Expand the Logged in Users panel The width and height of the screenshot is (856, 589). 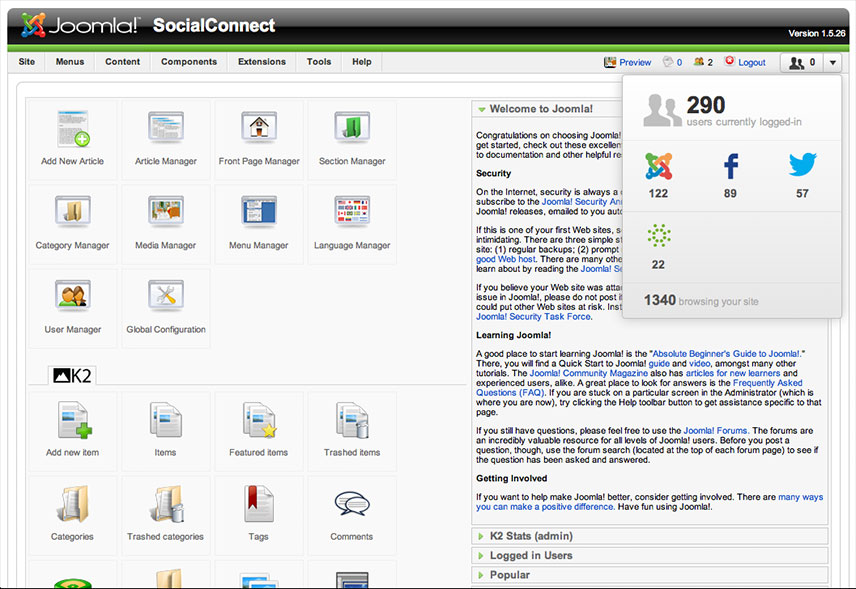point(481,556)
